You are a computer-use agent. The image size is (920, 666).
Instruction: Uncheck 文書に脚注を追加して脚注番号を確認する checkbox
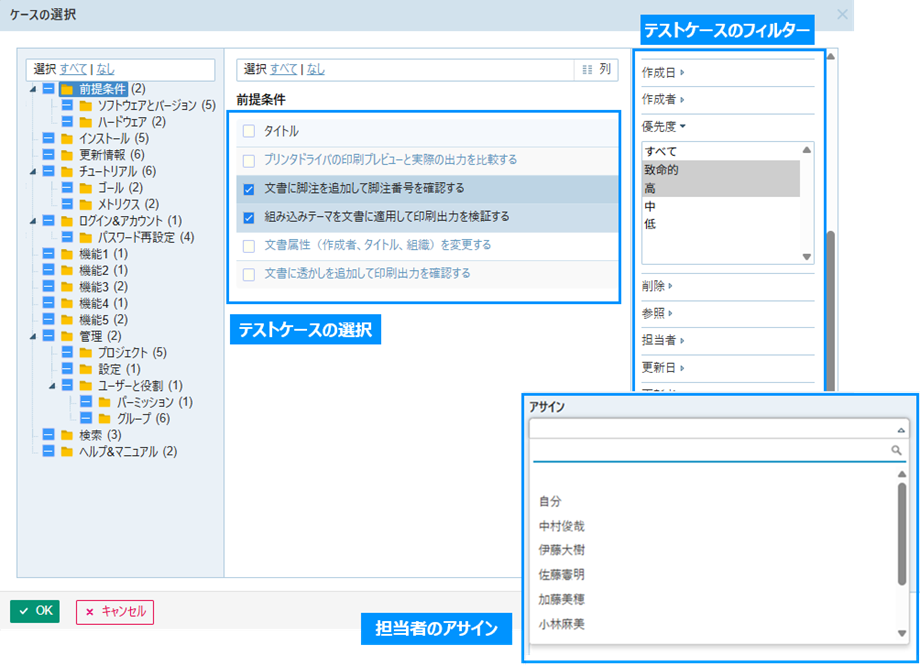point(249,188)
